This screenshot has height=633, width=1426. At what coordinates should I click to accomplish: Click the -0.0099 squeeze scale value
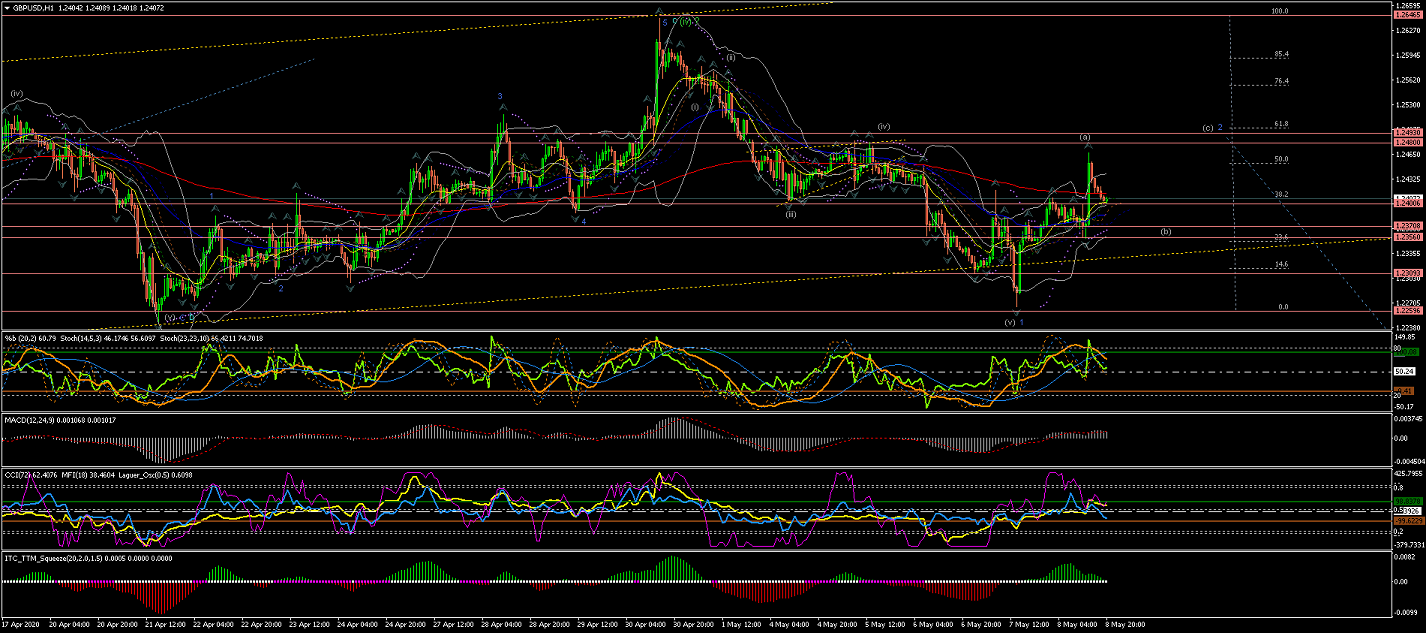pyautogui.click(x=1408, y=611)
